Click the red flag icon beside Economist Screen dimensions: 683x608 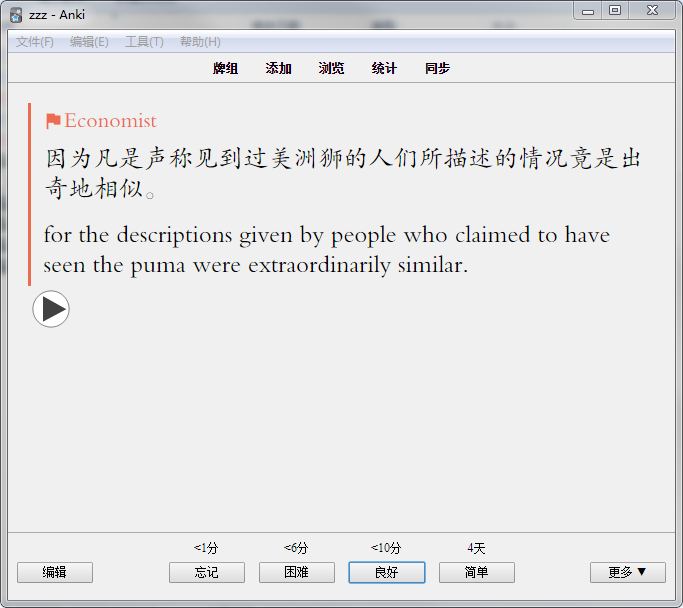pos(53,121)
